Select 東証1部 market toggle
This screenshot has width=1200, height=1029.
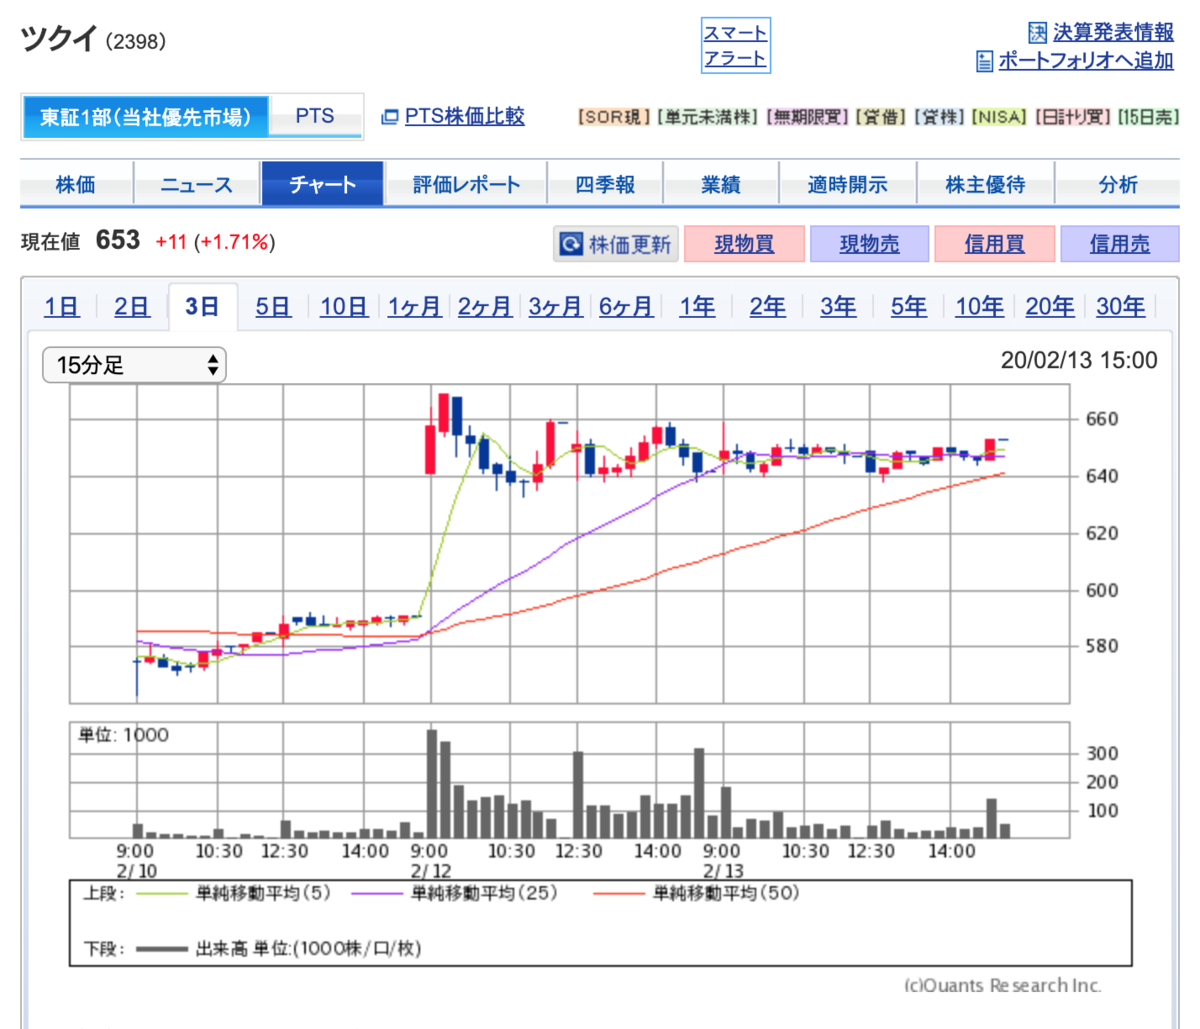[x=145, y=117]
